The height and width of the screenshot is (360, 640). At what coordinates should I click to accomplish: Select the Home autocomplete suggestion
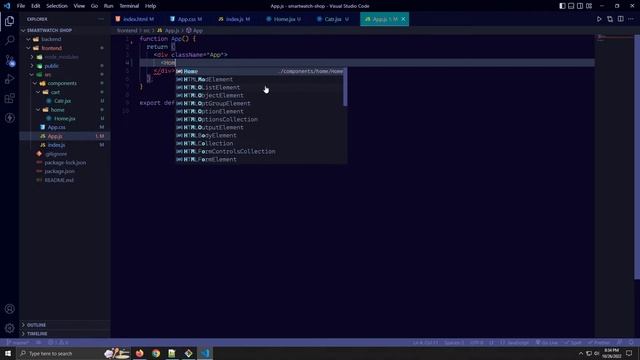(260, 71)
